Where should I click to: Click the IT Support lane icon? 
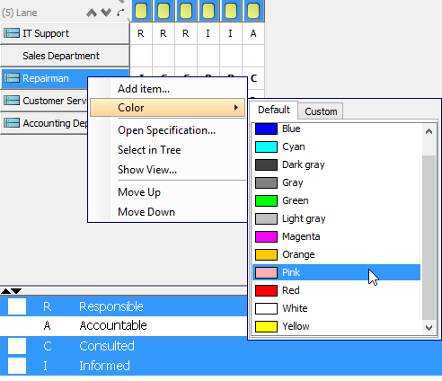[x=11, y=33]
